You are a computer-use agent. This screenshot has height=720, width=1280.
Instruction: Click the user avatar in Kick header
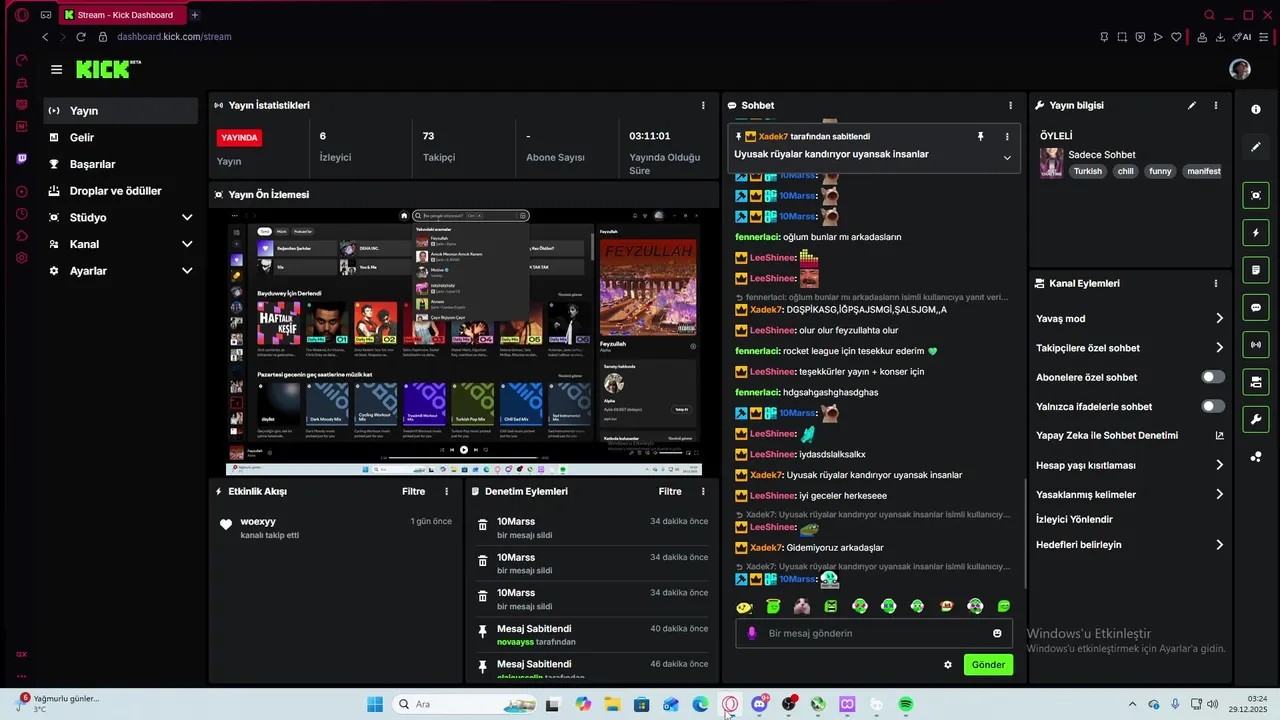(1240, 69)
